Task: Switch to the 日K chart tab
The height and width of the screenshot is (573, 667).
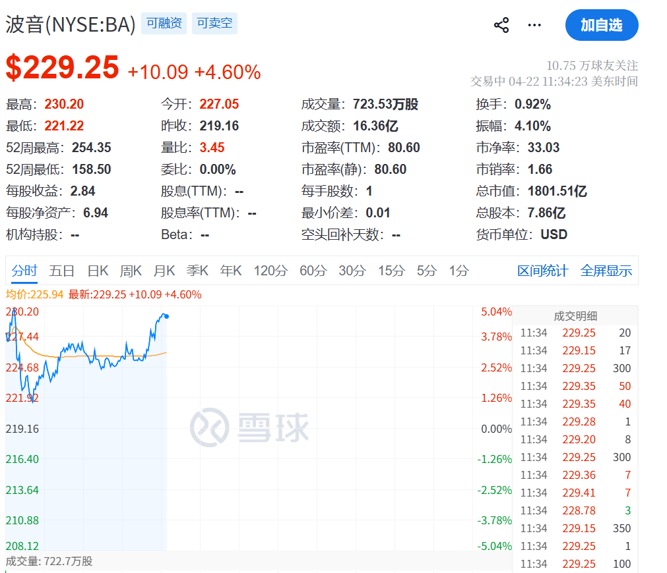Action: click(98, 270)
